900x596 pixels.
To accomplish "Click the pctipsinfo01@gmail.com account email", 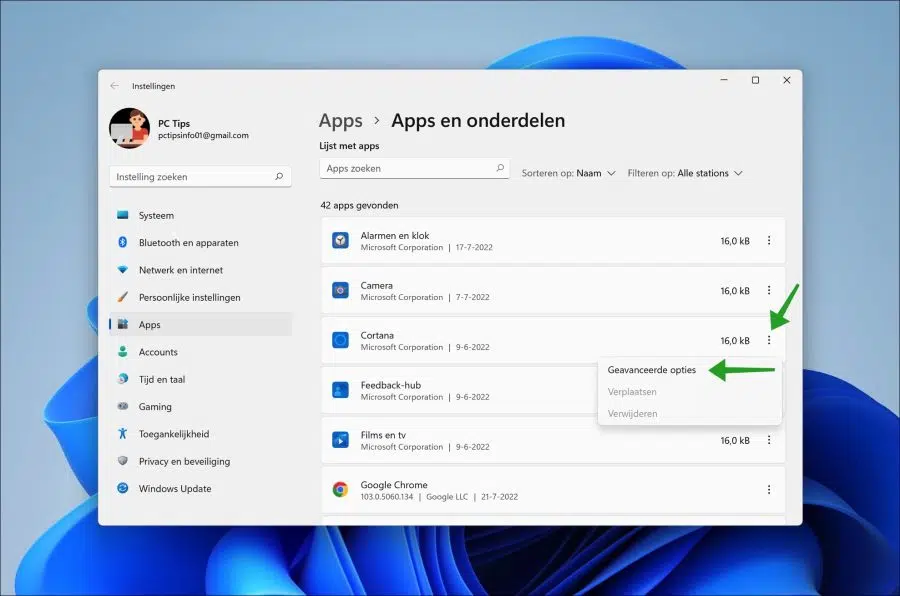I will pyautogui.click(x=203, y=136).
